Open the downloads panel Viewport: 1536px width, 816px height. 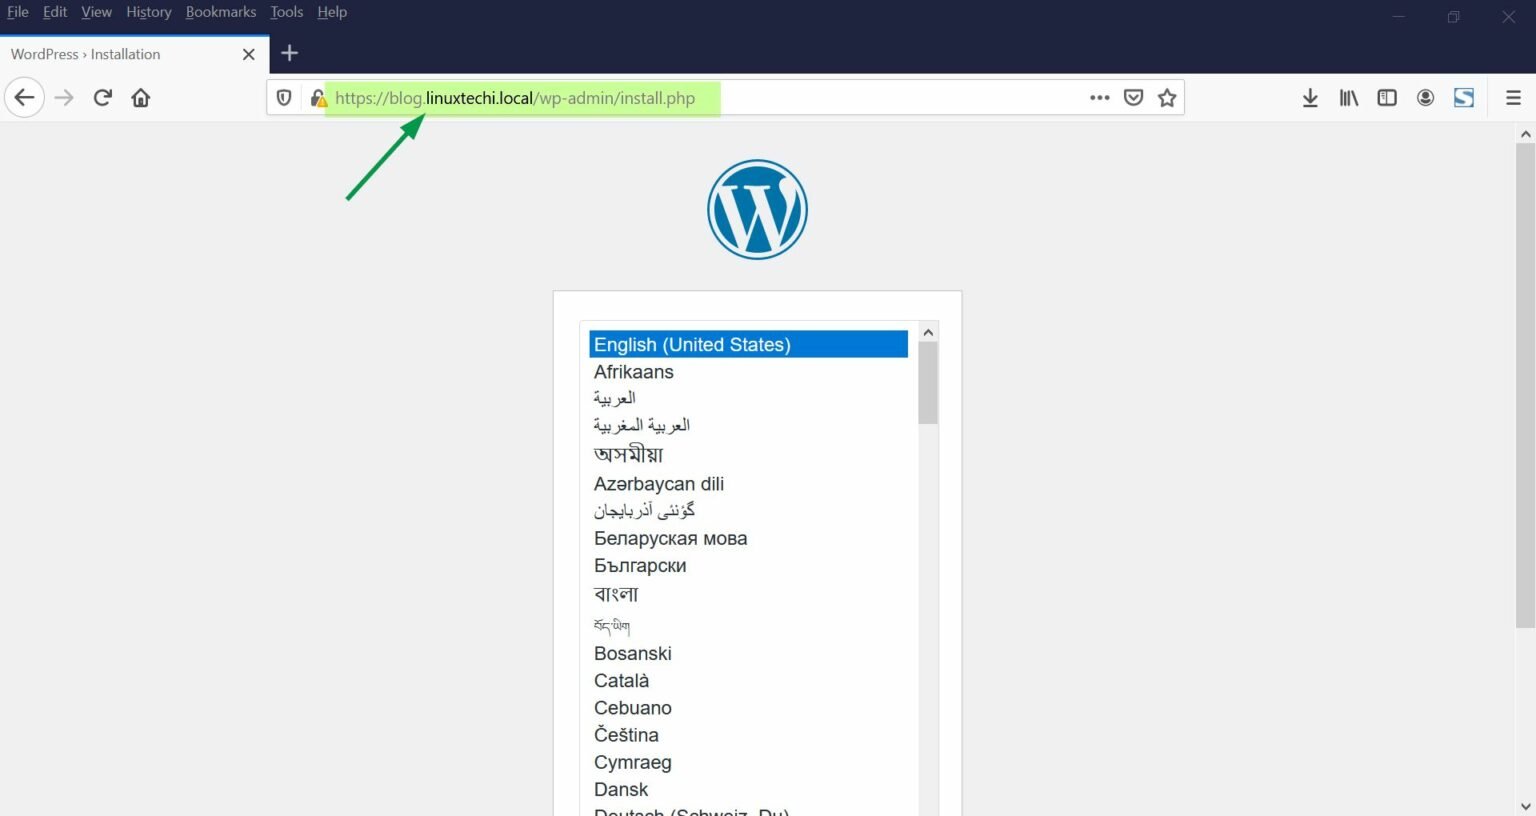(x=1310, y=98)
